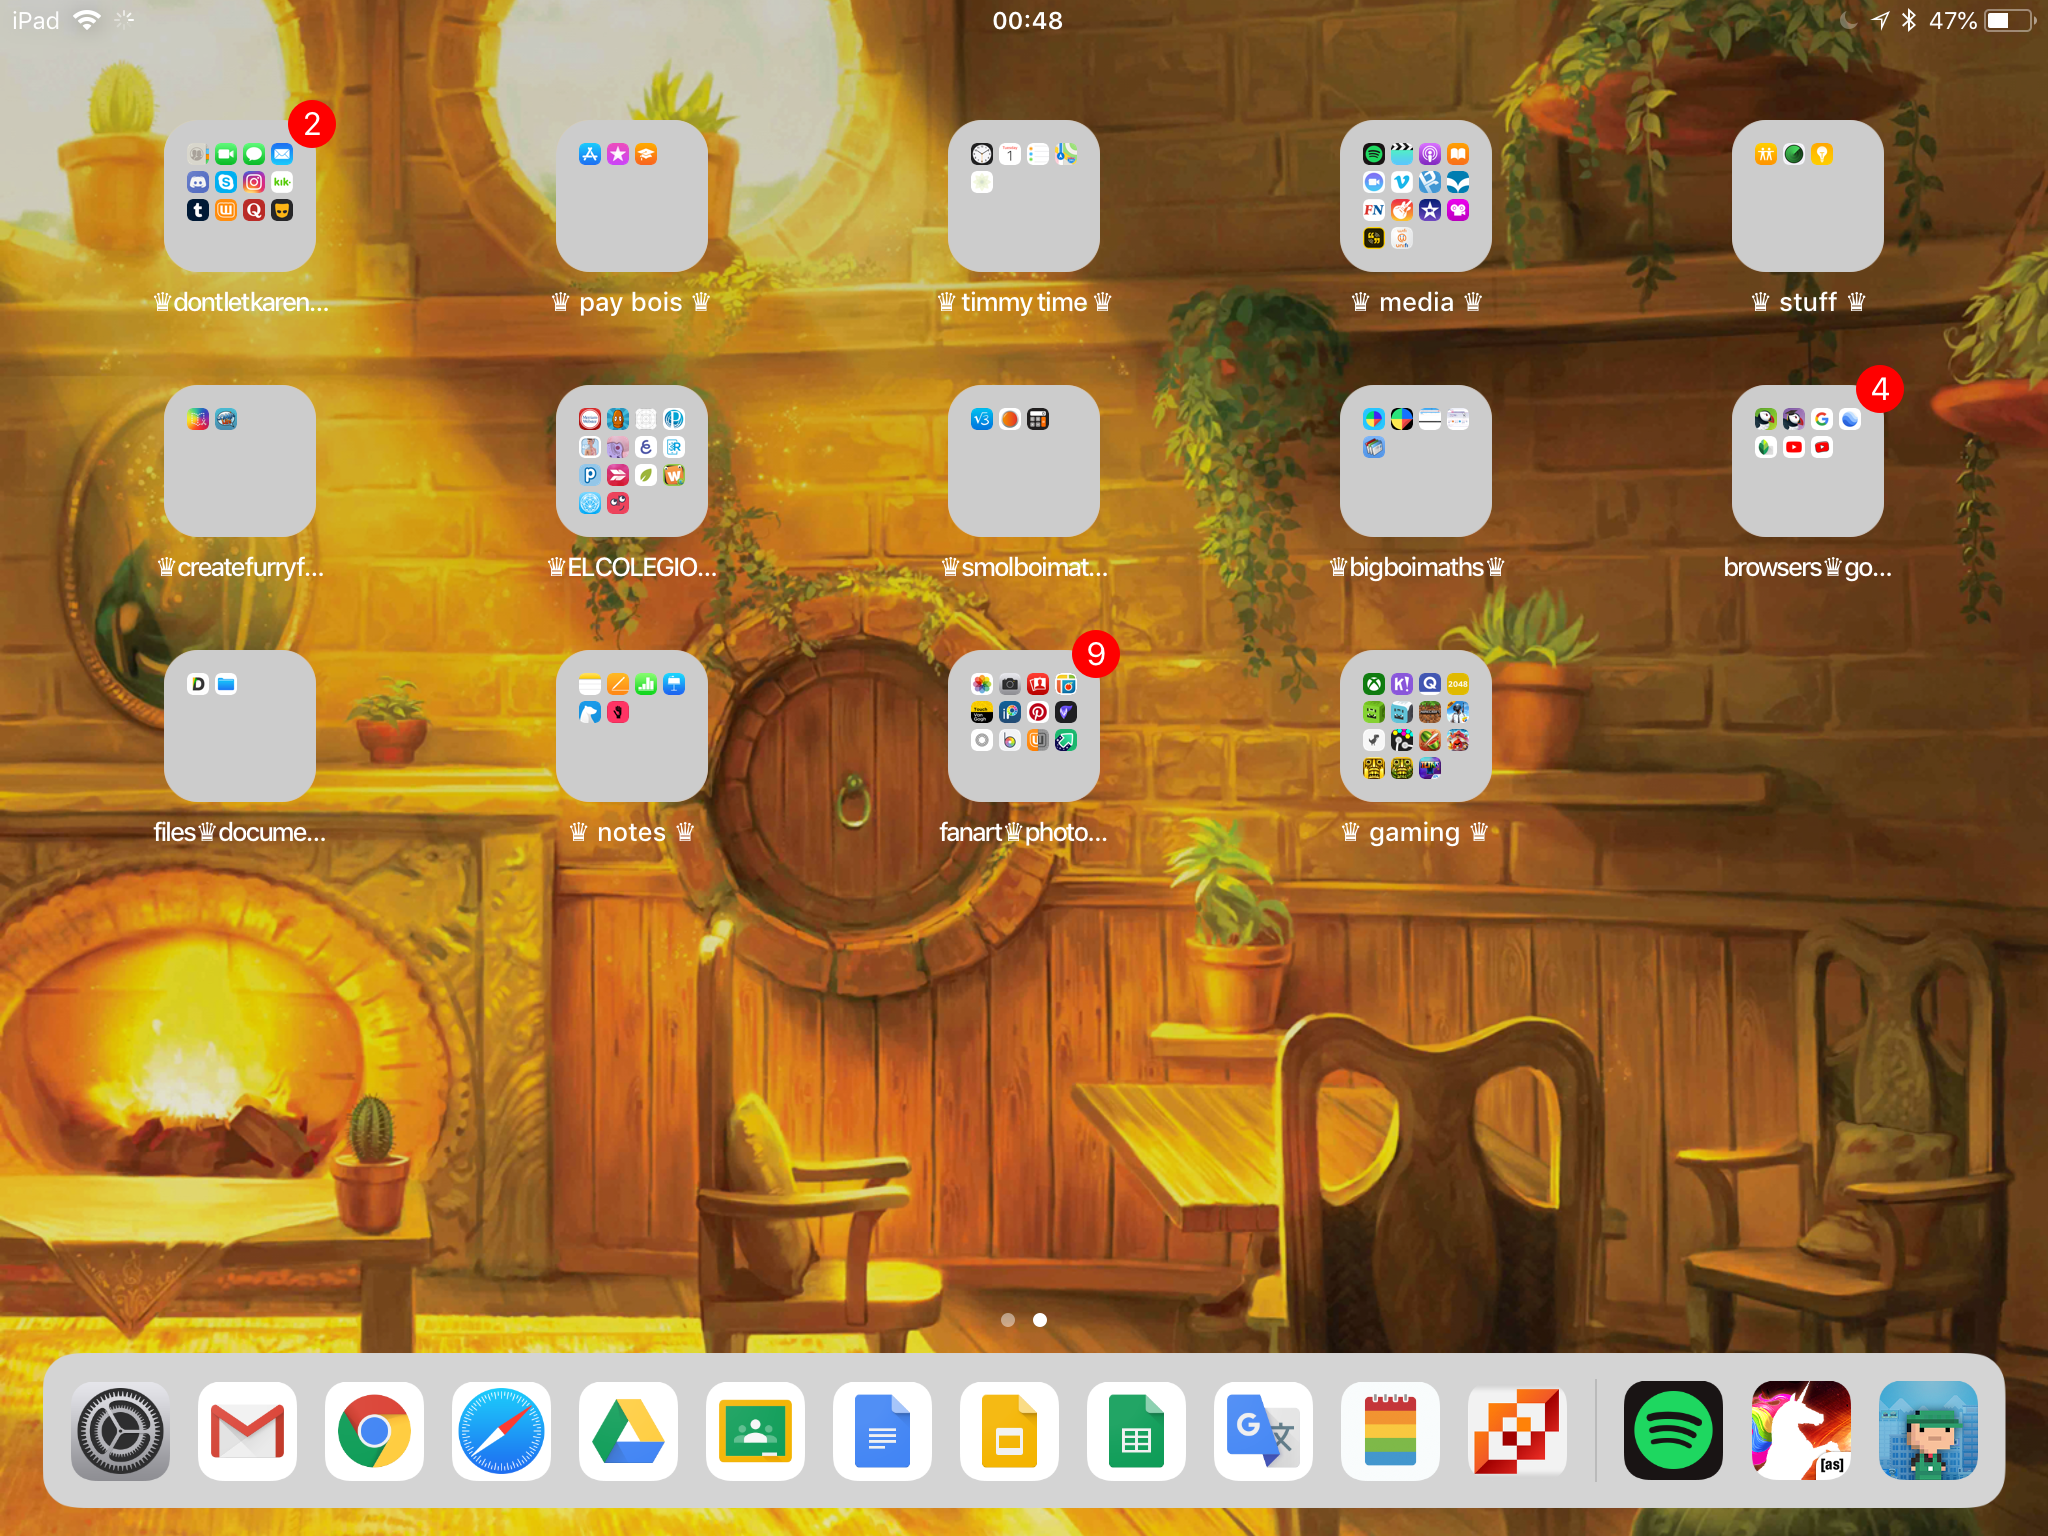Open Google Chrome in the dock
The width and height of the screenshot is (2048, 1536).
pyautogui.click(x=374, y=1431)
